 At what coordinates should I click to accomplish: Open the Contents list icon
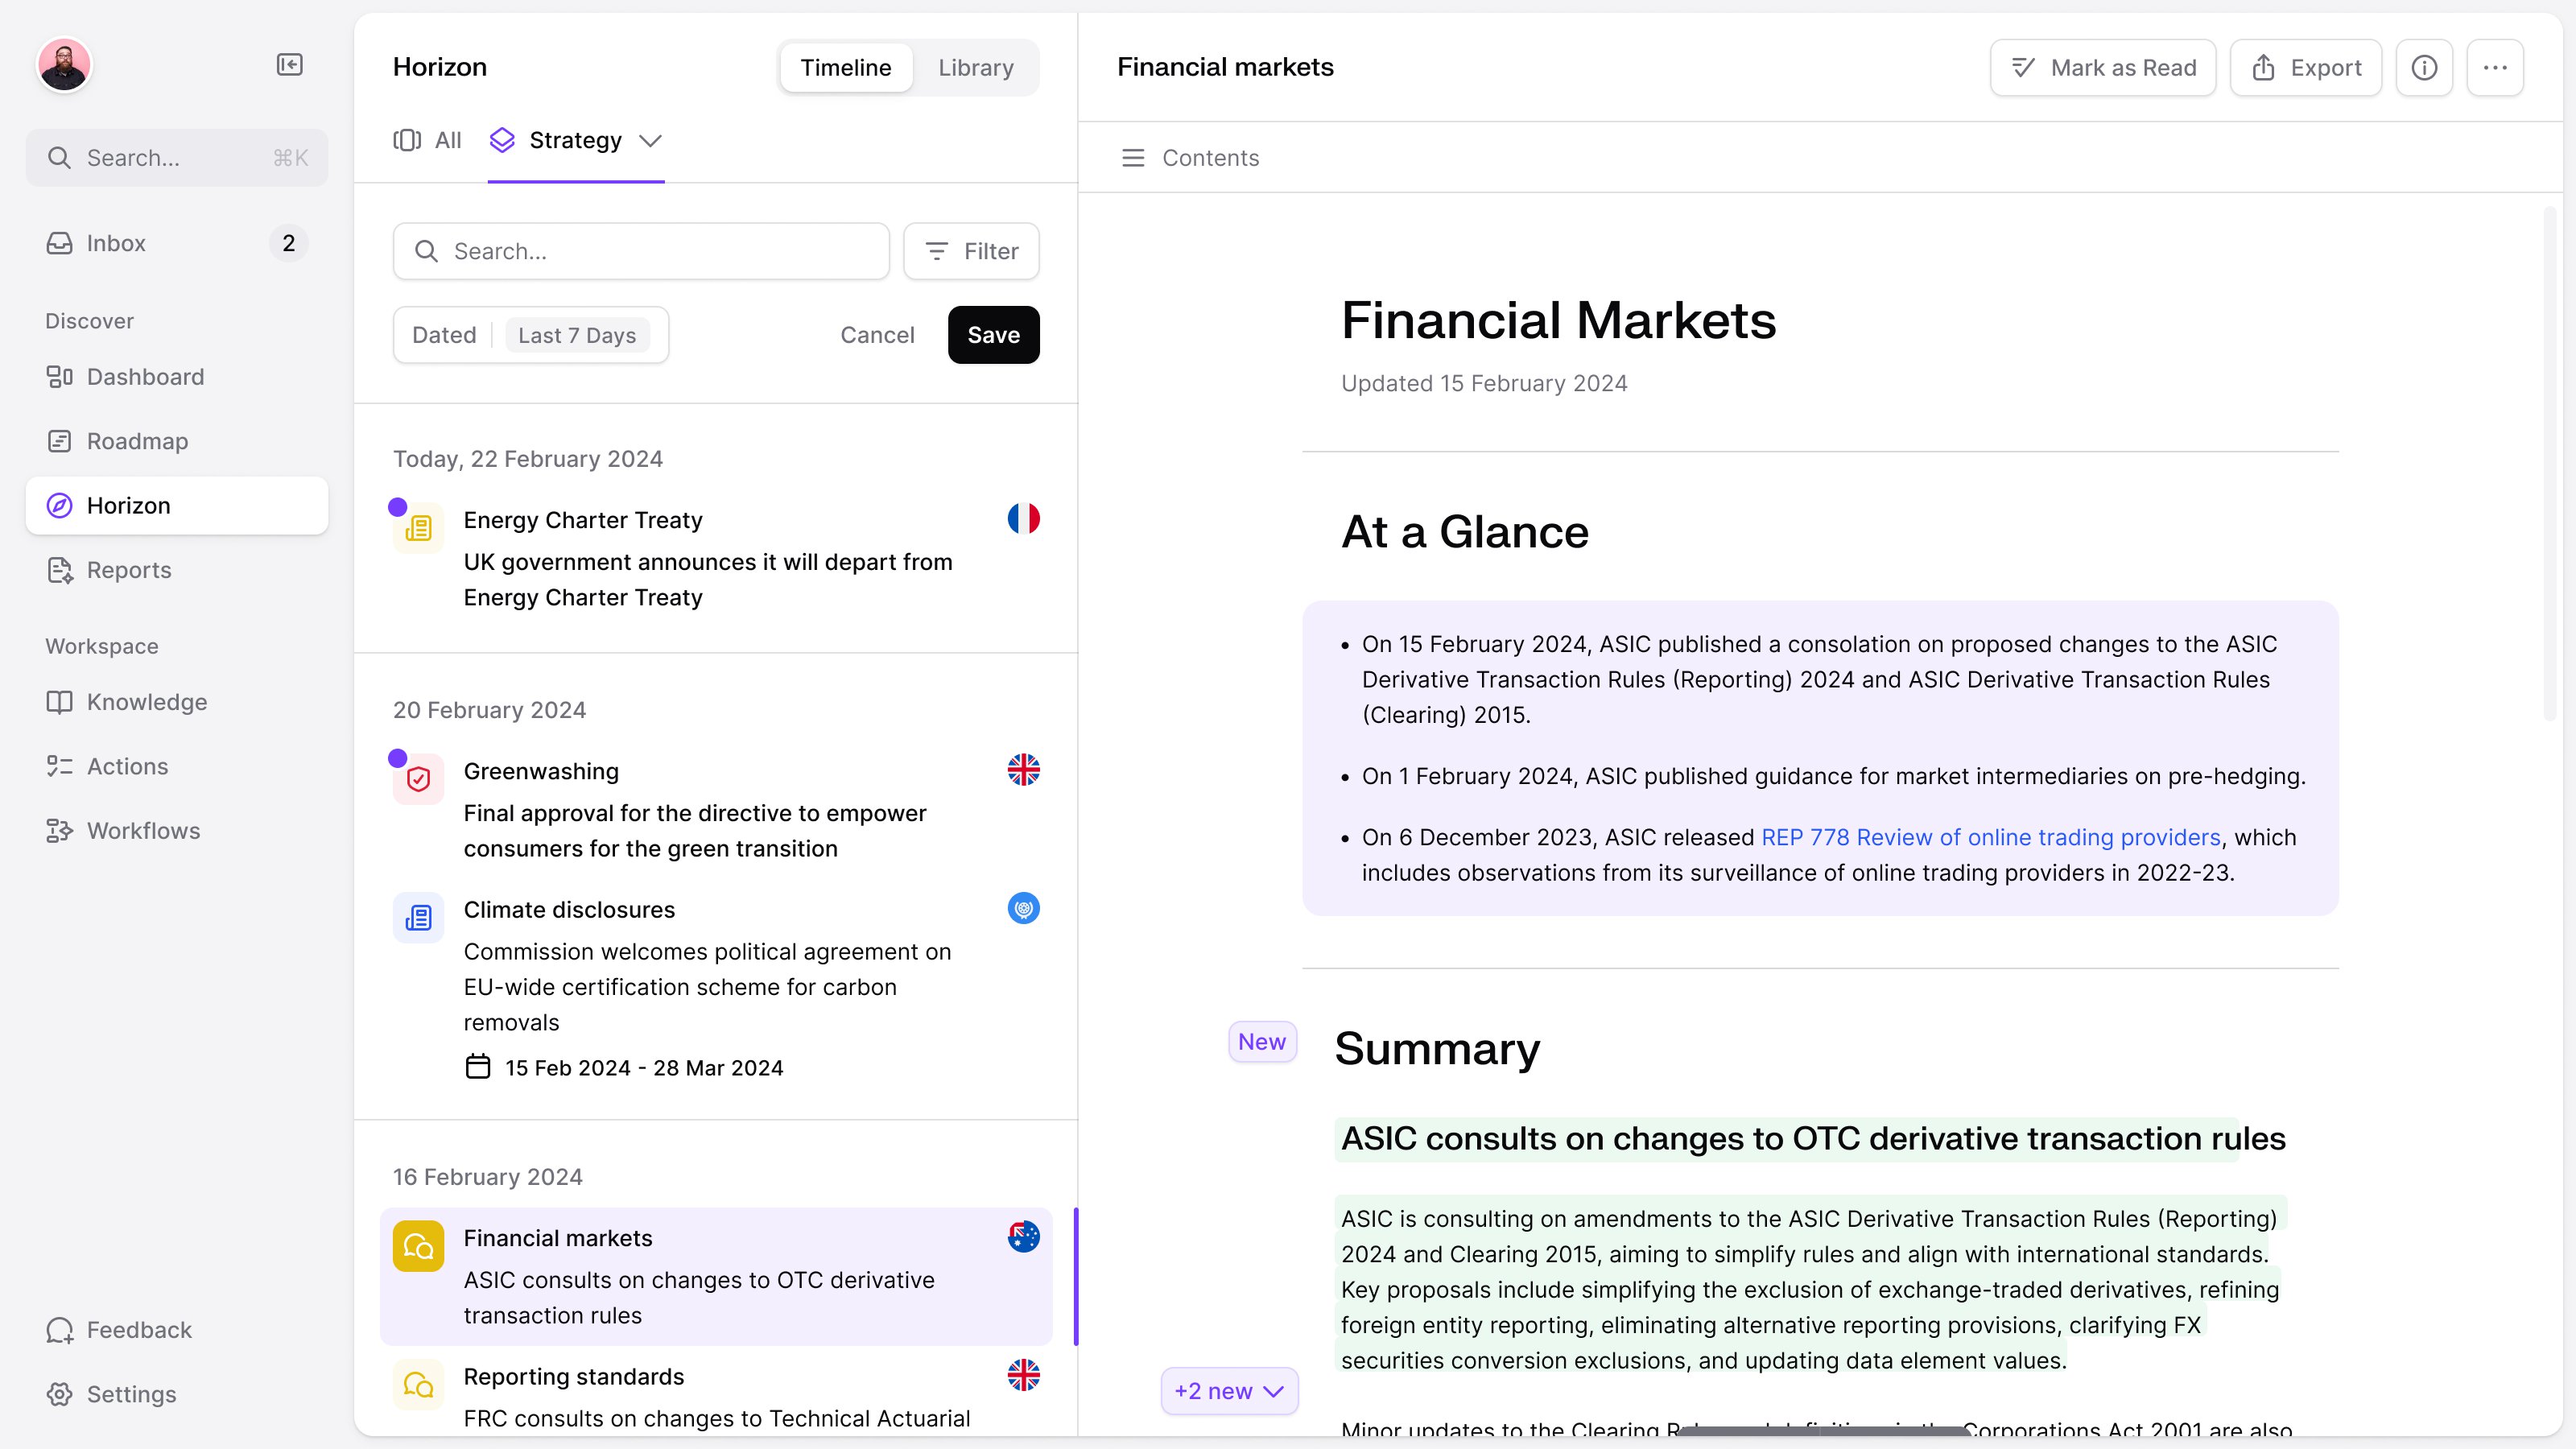1132,158
